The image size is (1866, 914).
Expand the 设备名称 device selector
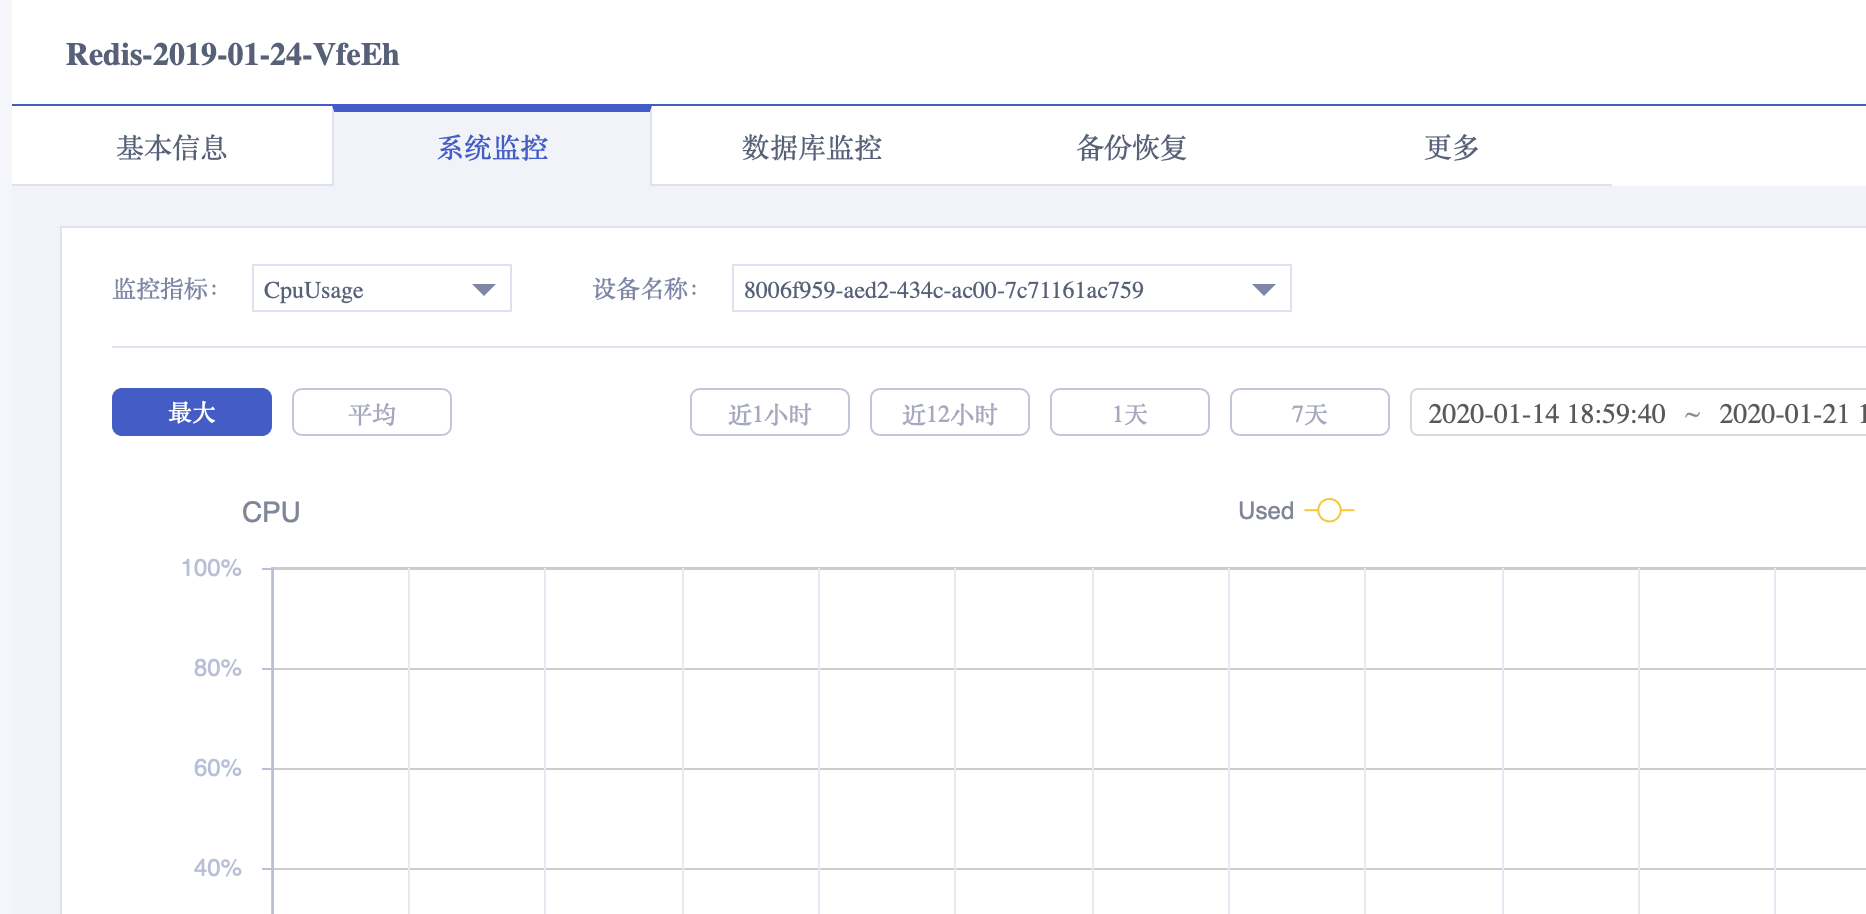click(x=1012, y=288)
